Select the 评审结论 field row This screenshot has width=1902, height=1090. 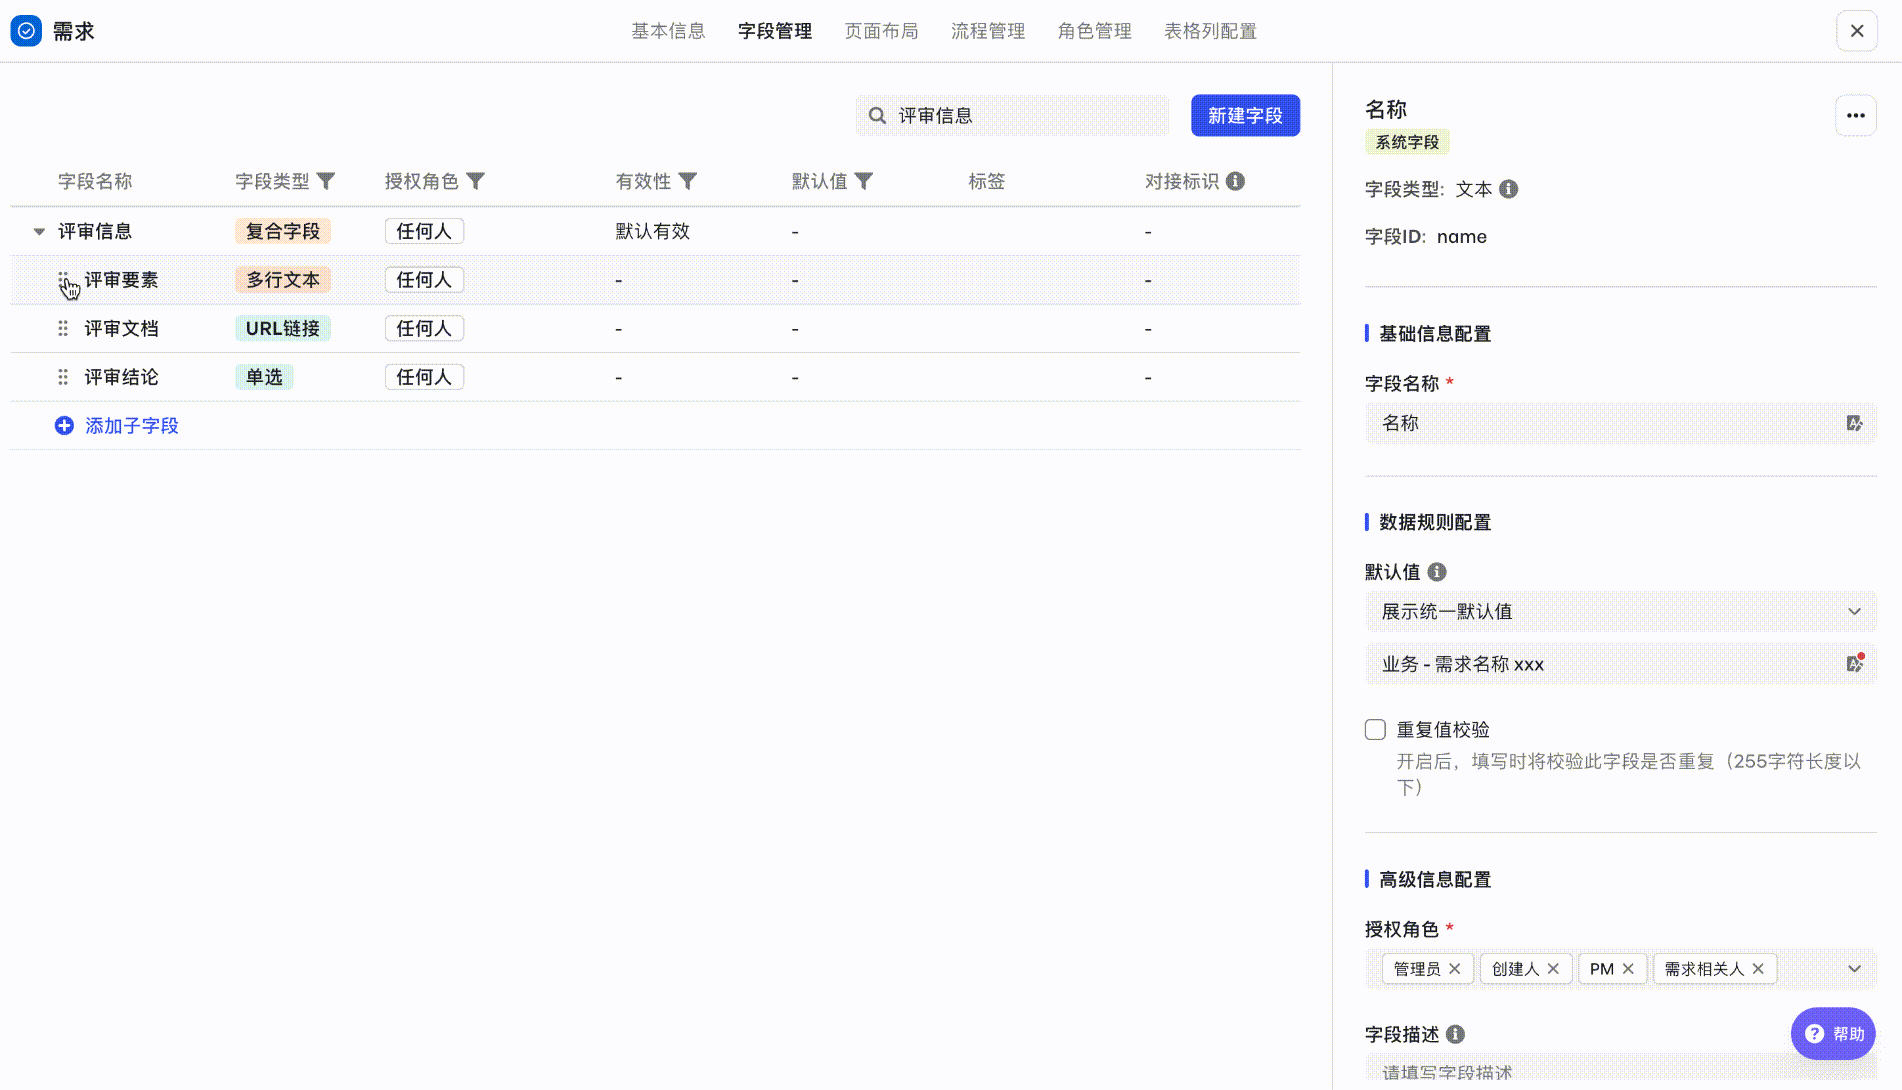(655, 377)
